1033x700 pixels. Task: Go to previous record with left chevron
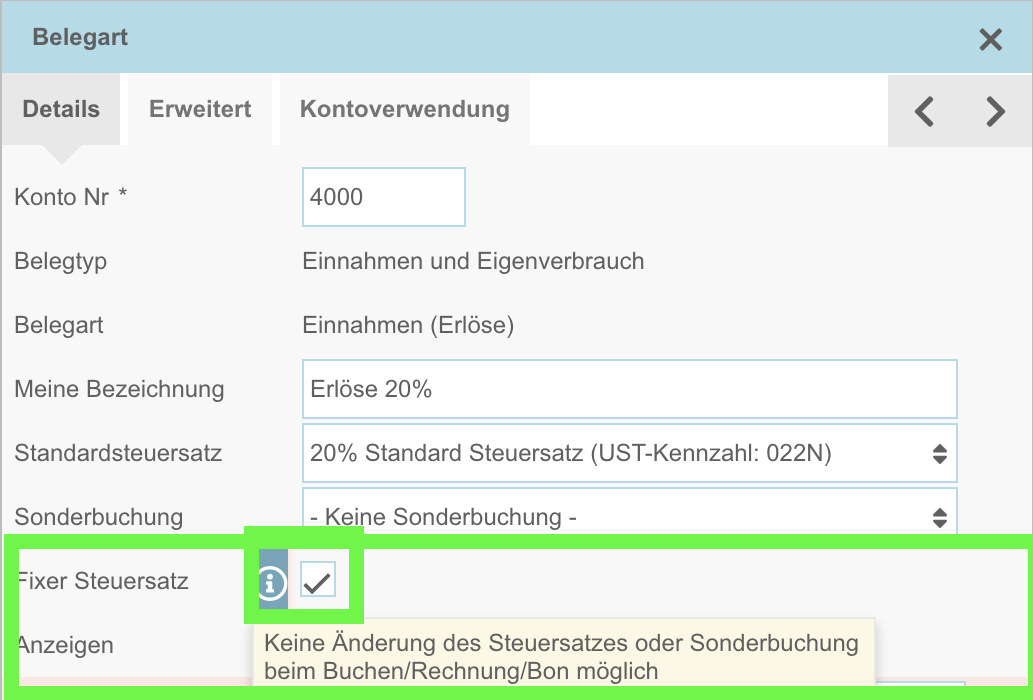tap(924, 111)
